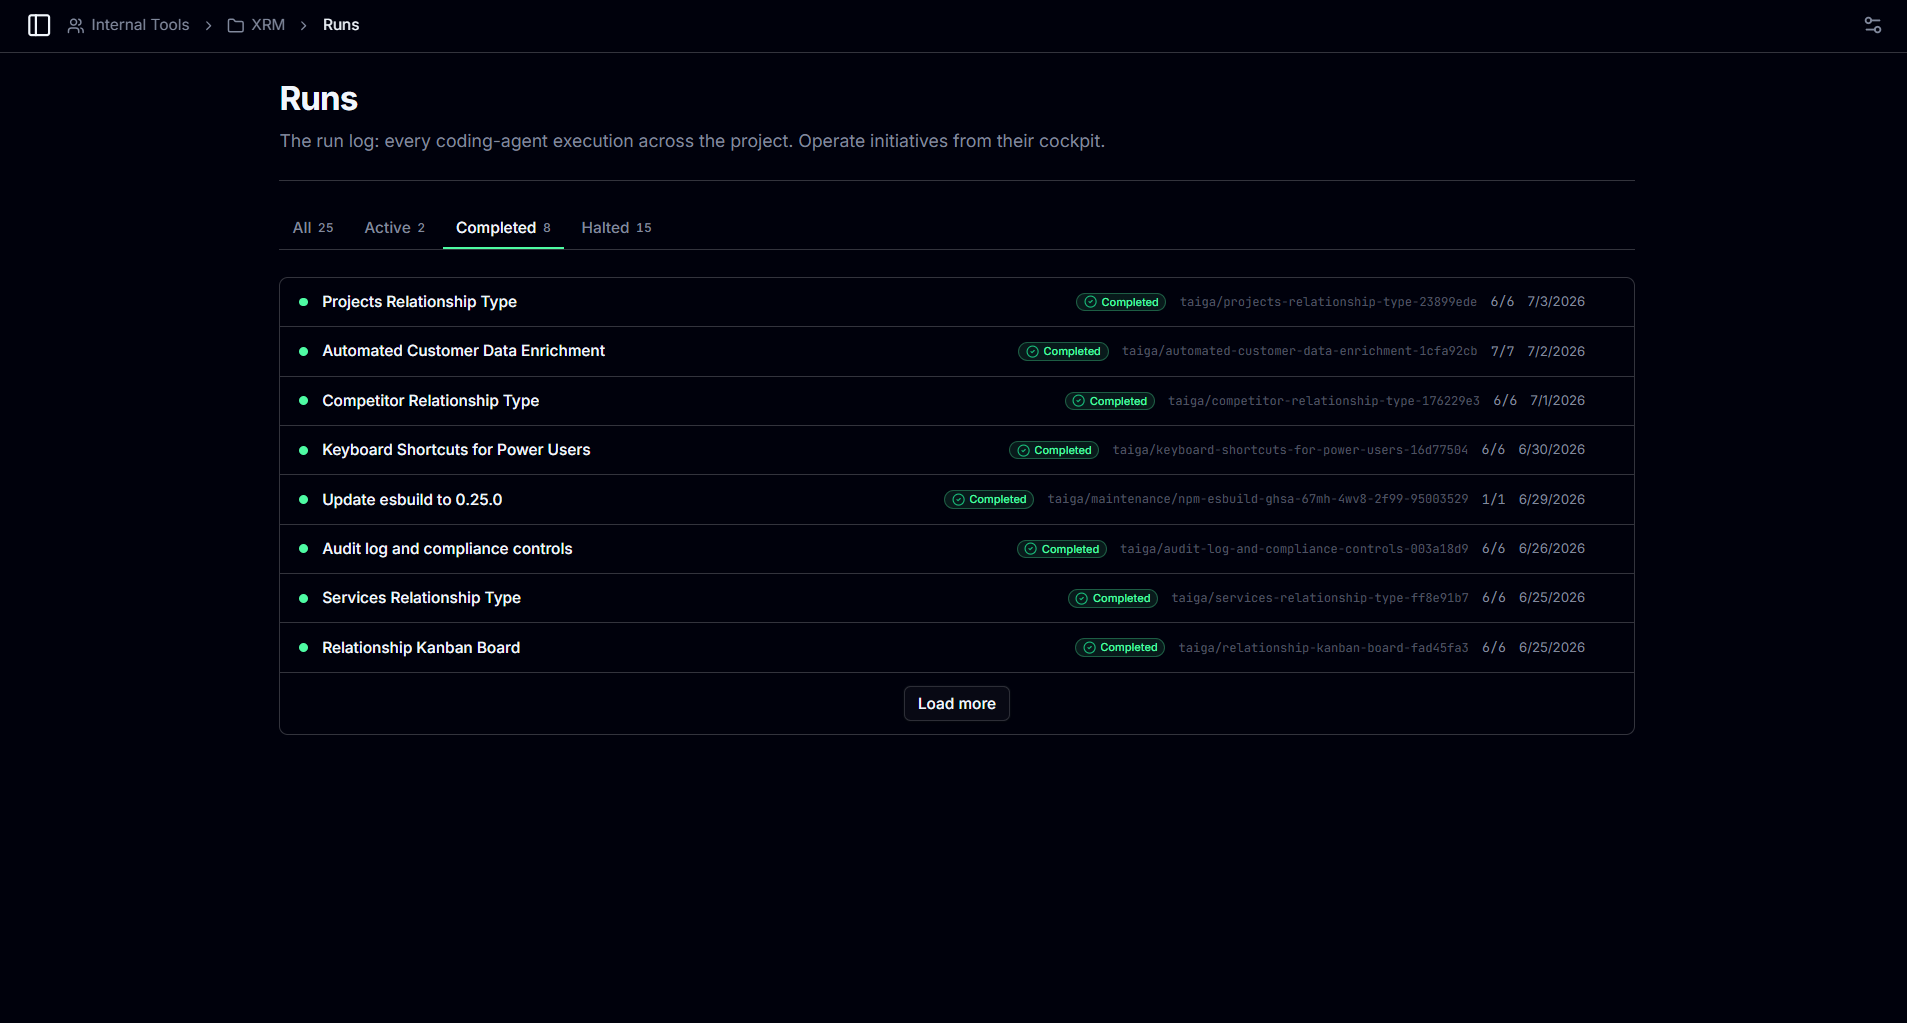The width and height of the screenshot is (1907, 1023).
Task: Click branch taiga/audit-log-and-compliance-controls-003a18d9
Action: click(x=1294, y=549)
